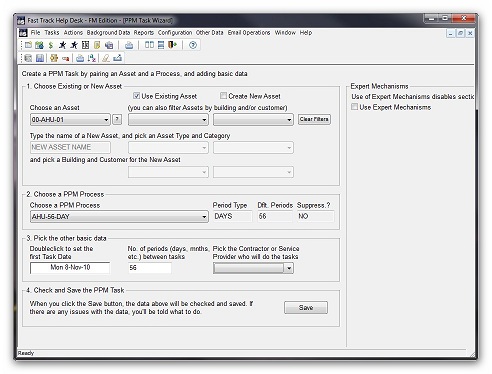Image resolution: width=492 pixels, height=374 pixels.
Task: Click the stacked blue pages toolbar icon
Action: point(109,45)
